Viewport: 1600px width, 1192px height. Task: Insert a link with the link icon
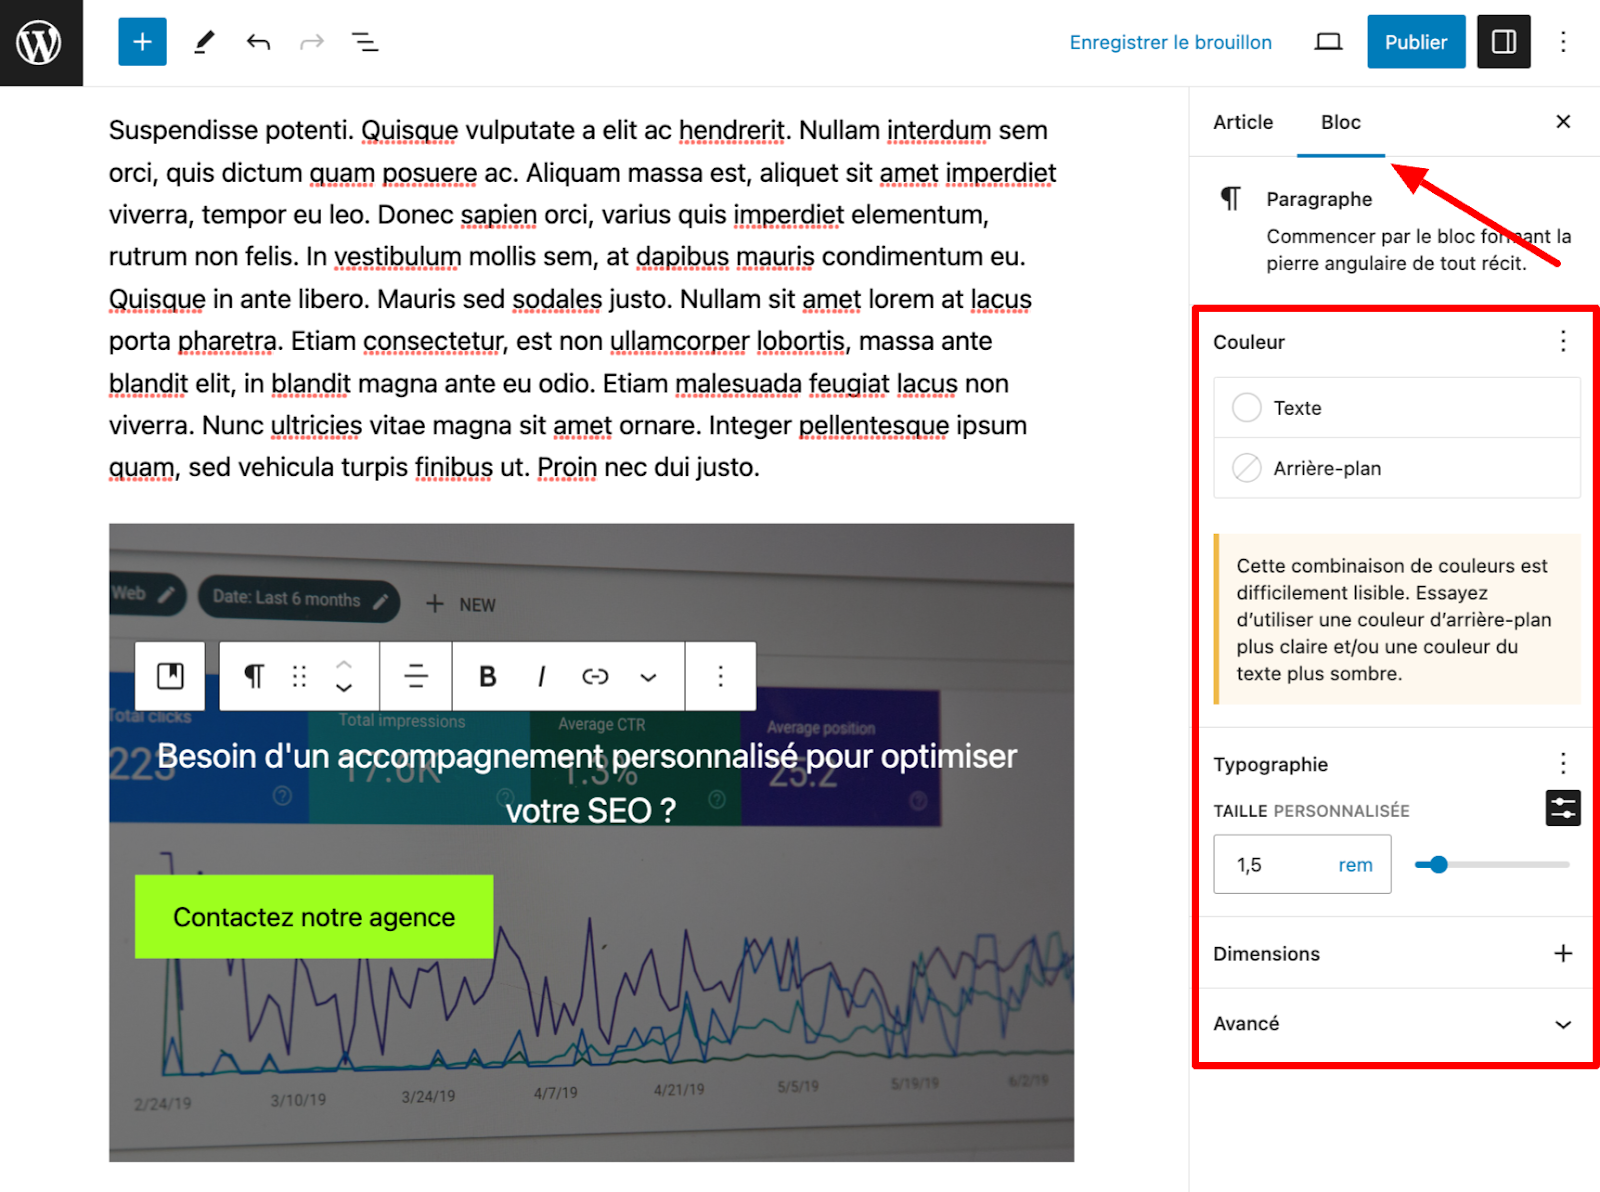coord(595,677)
